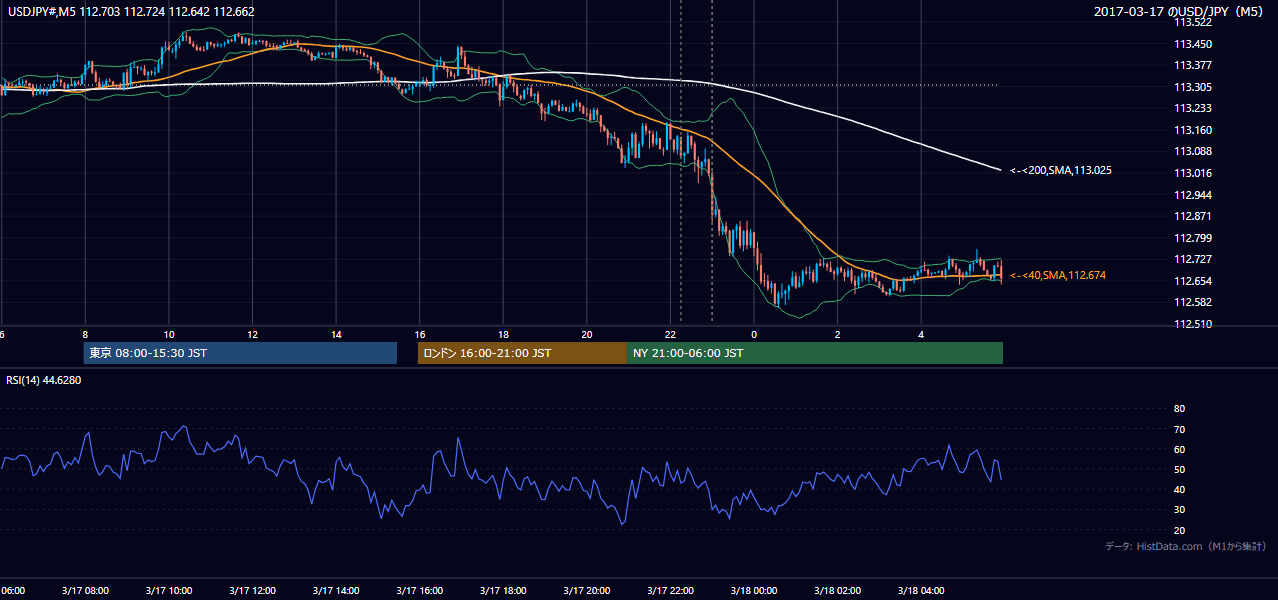Click the 113.522 price axis label

click(x=1192, y=22)
